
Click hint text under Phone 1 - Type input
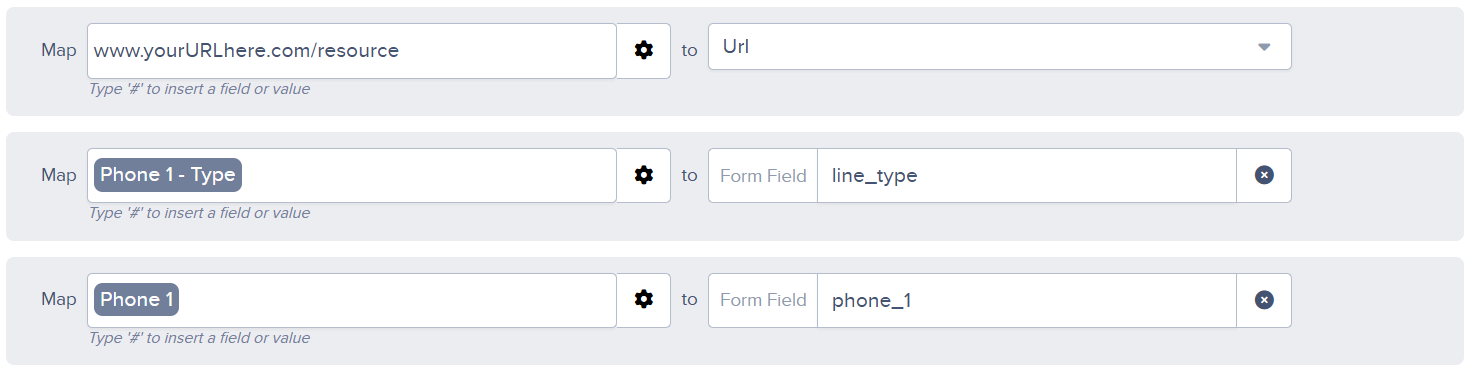[199, 212]
